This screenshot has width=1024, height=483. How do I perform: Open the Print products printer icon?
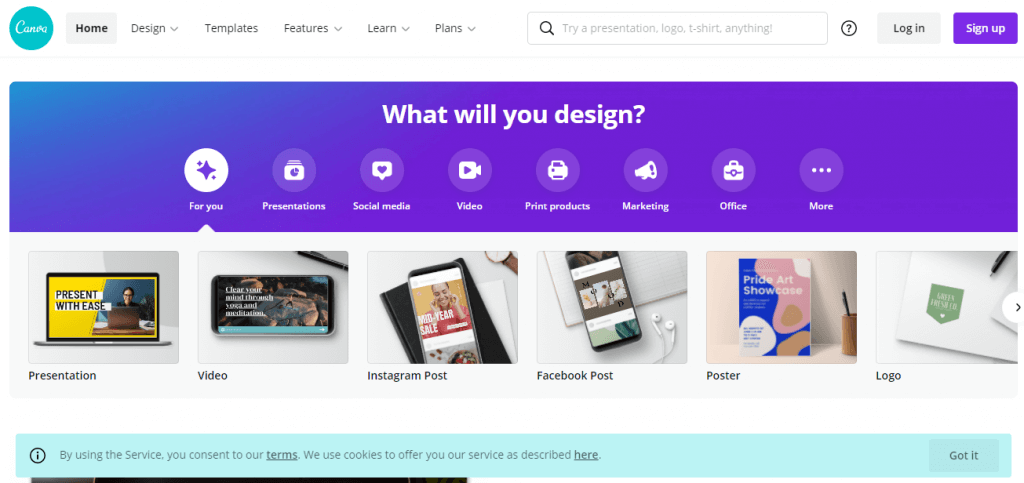tap(558, 170)
